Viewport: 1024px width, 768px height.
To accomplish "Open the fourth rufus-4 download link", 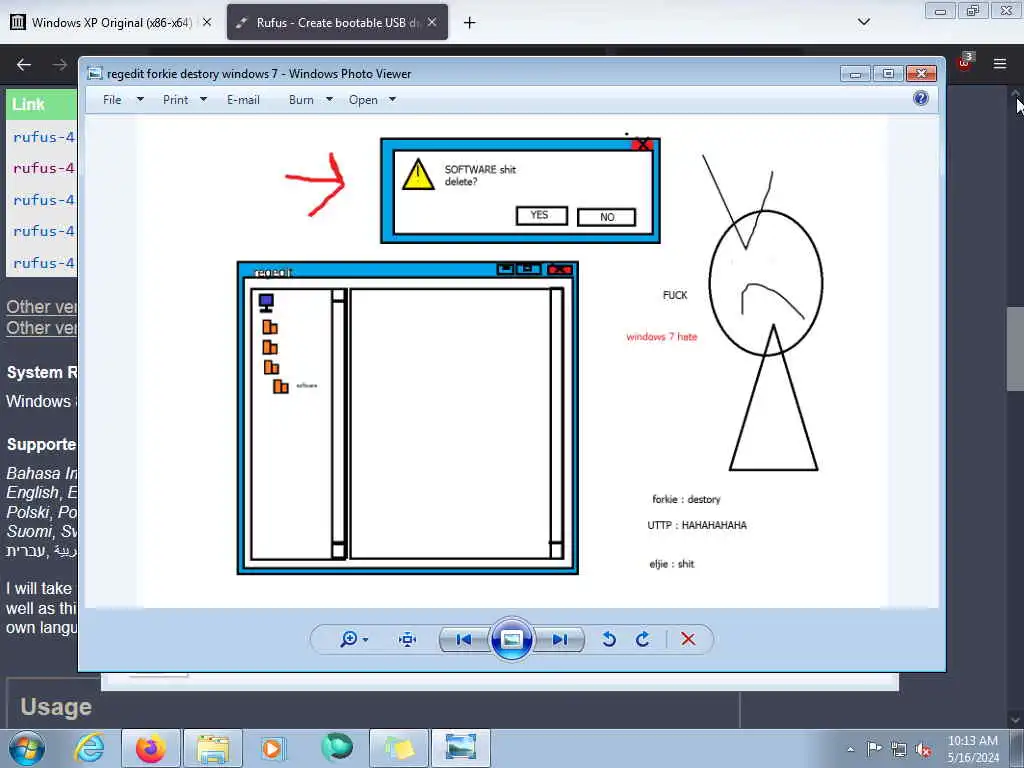I will point(44,231).
